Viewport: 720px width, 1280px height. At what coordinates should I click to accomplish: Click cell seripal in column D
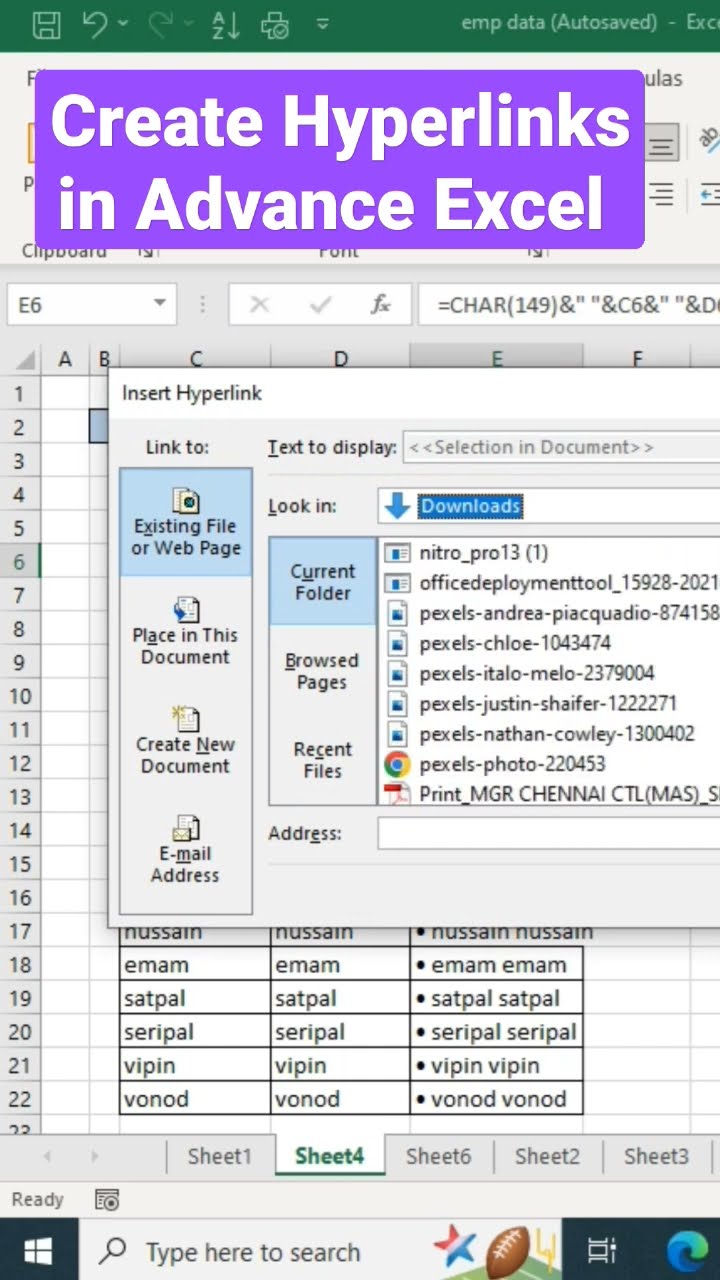(x=340, y=1032)
